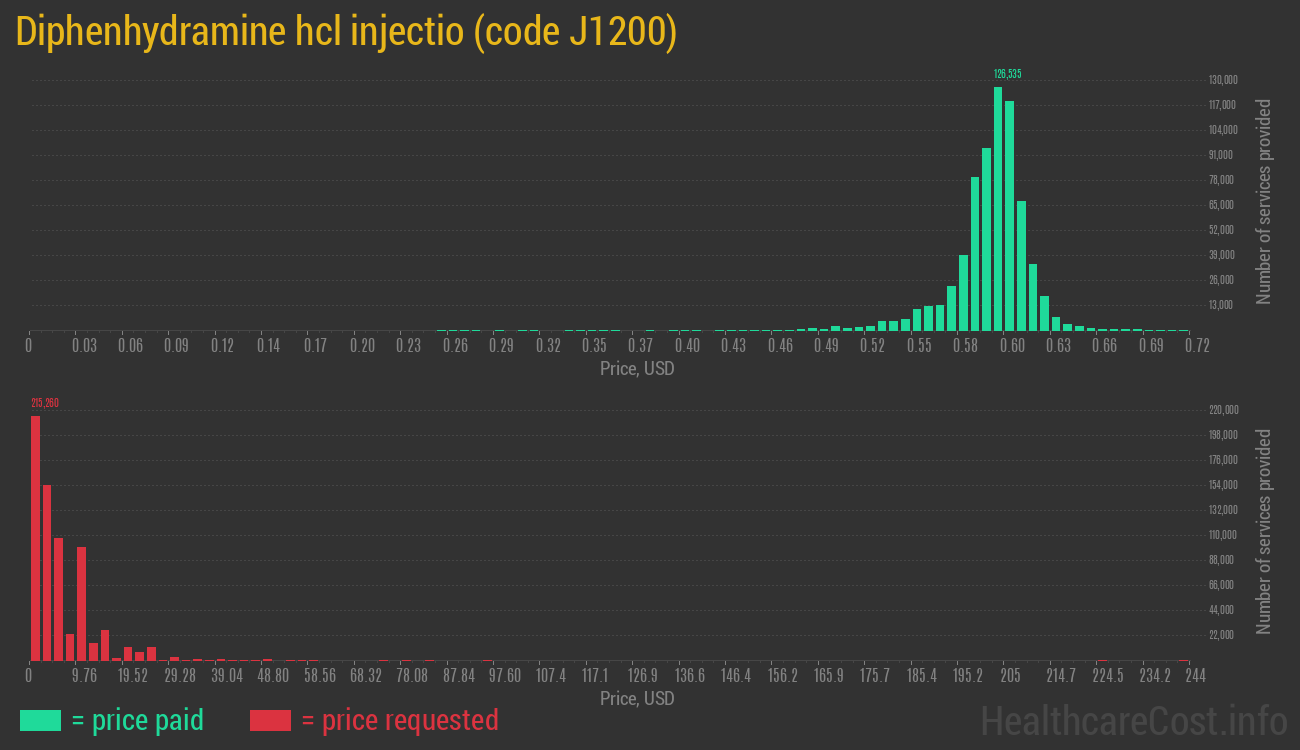This screenshot has height=750, width=1300.
Task: Click the 'Number of services provided' label, bottom chart
Action: (1263, 530)
